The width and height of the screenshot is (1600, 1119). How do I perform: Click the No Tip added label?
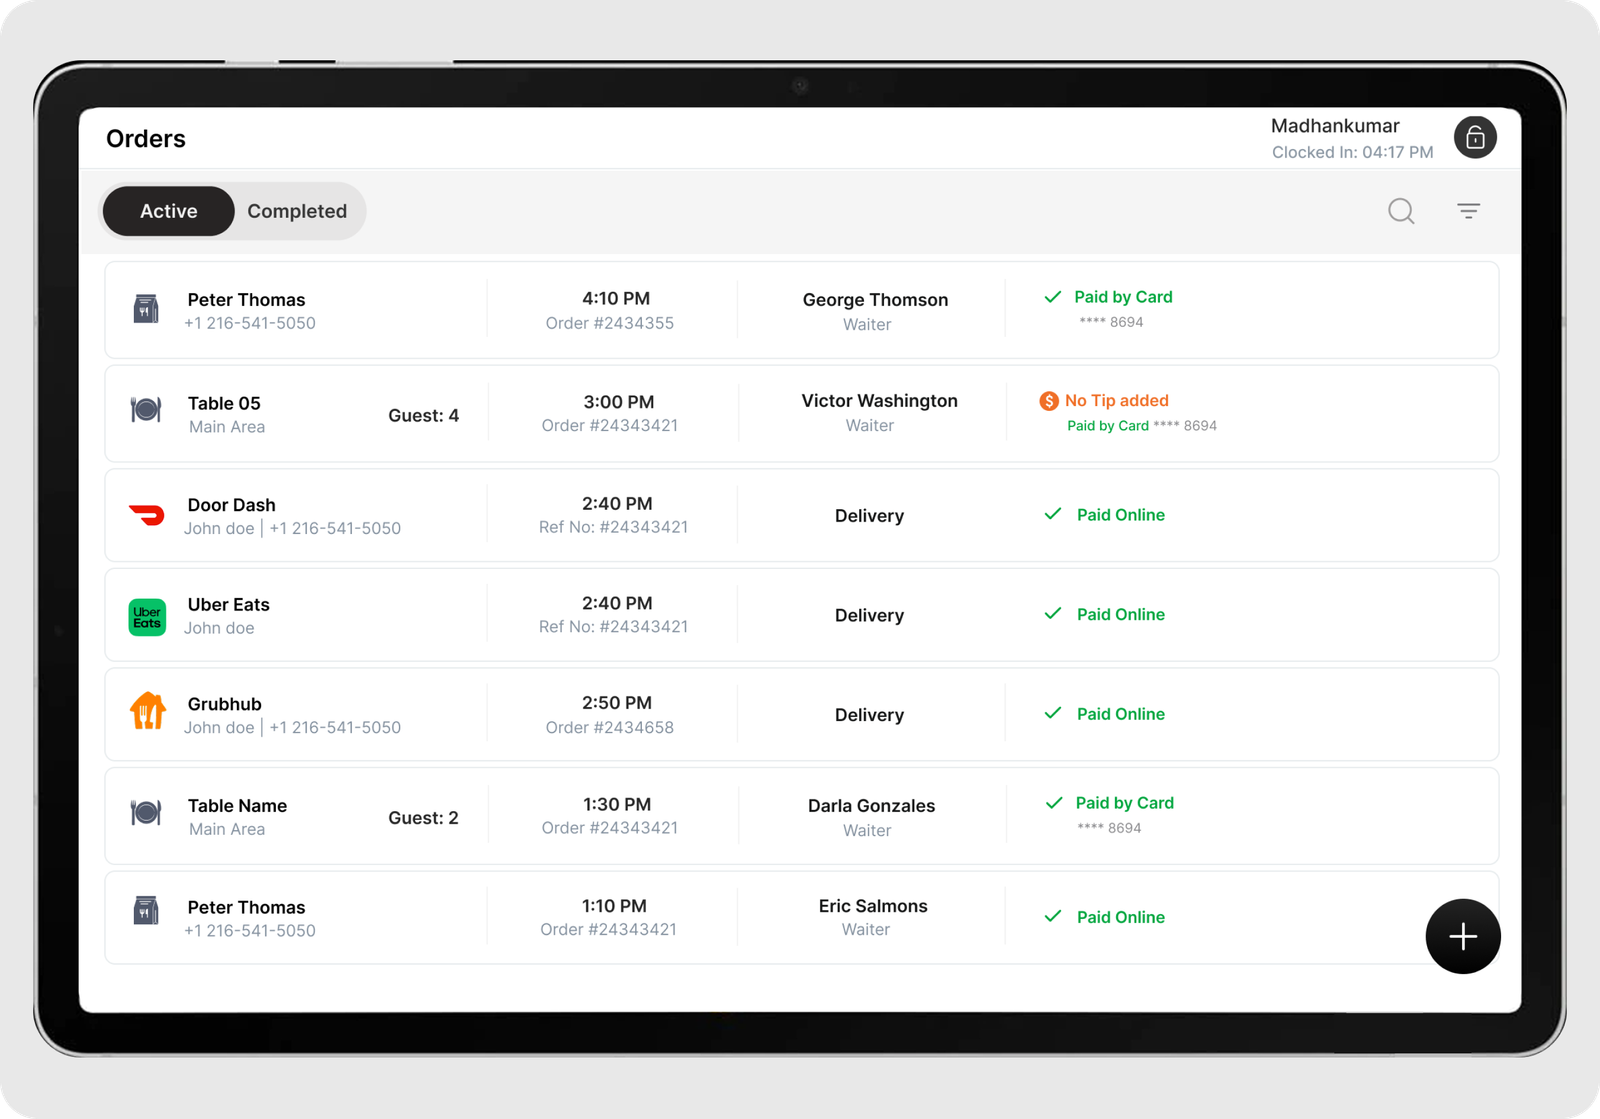tap(1116, 400)
